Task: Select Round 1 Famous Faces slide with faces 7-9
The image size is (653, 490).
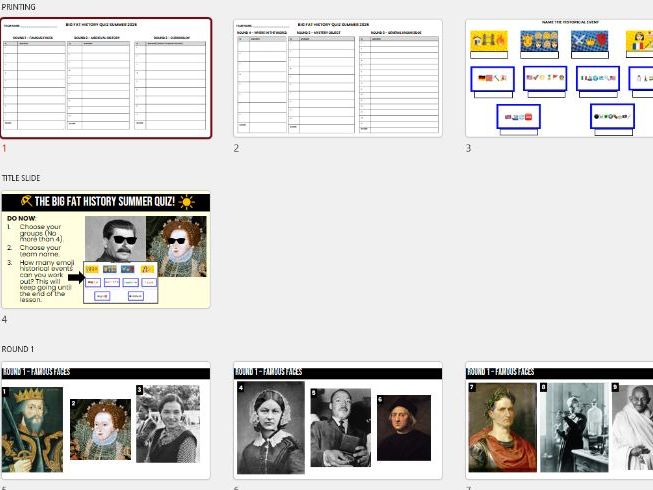Action: coord(559,420)
